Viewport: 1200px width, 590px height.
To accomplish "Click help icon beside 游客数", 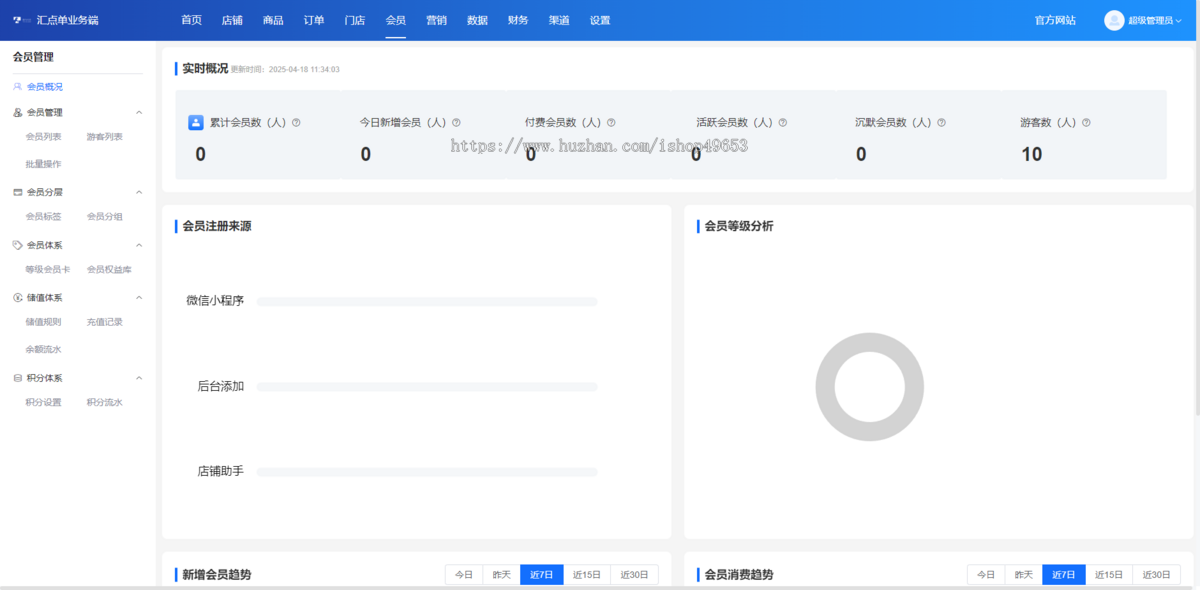I will pyautogui.click(x=1086, y=123).
